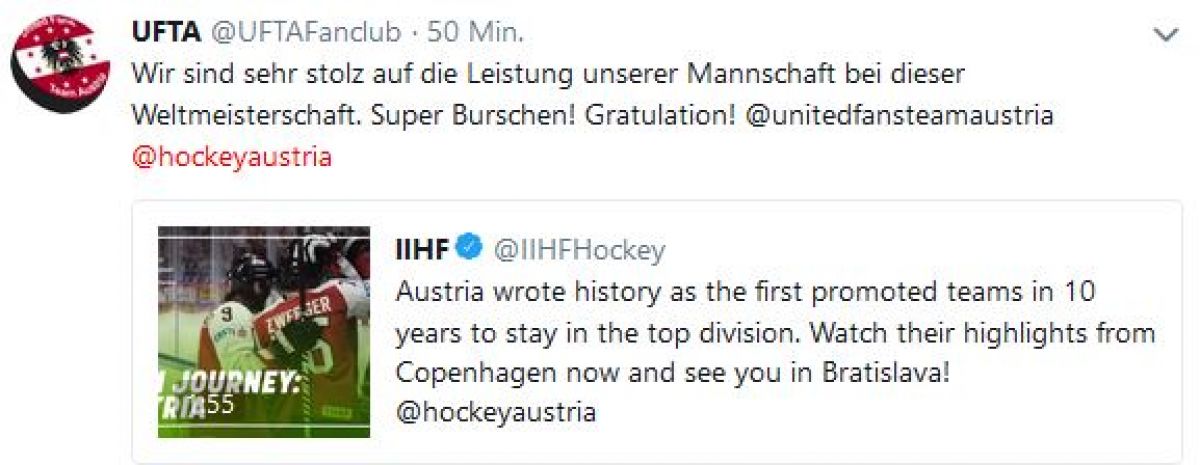1200x465 pixels.
Task: Open the quoted IIHF hockey video thumbnail
Action: tap(264, 332)
